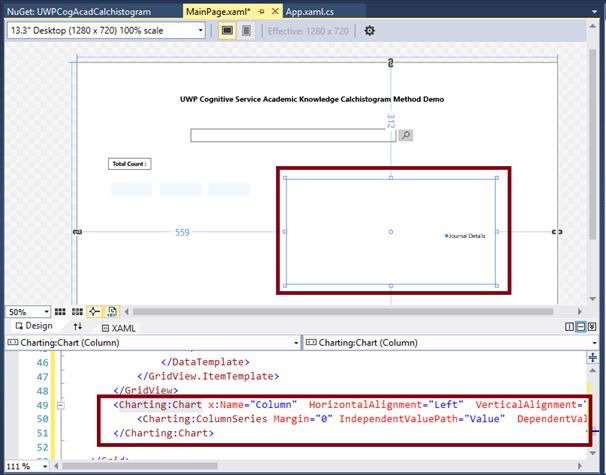Click </GridView.ItemTemplate> on line 47
The height and width of the screenshot is (475, 606).
208,376
